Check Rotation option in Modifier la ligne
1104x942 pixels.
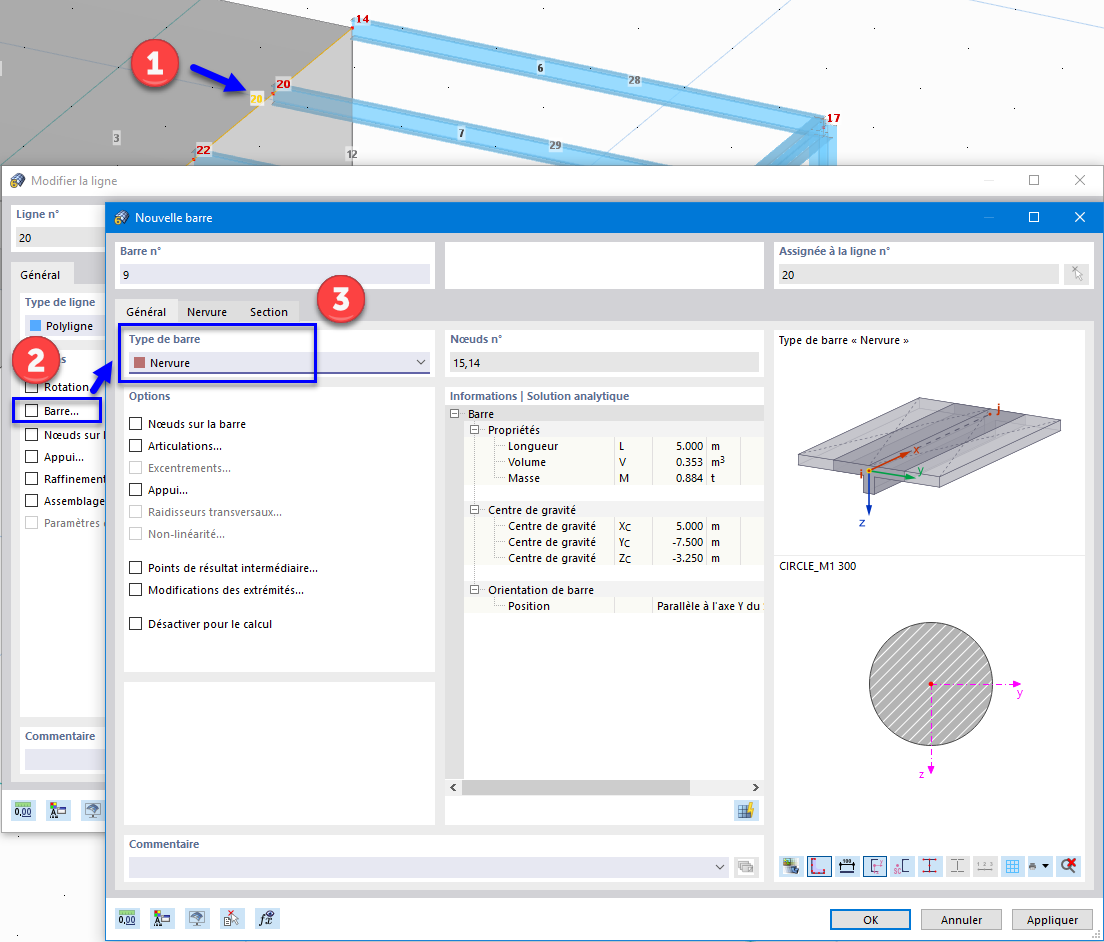[32, 387]
